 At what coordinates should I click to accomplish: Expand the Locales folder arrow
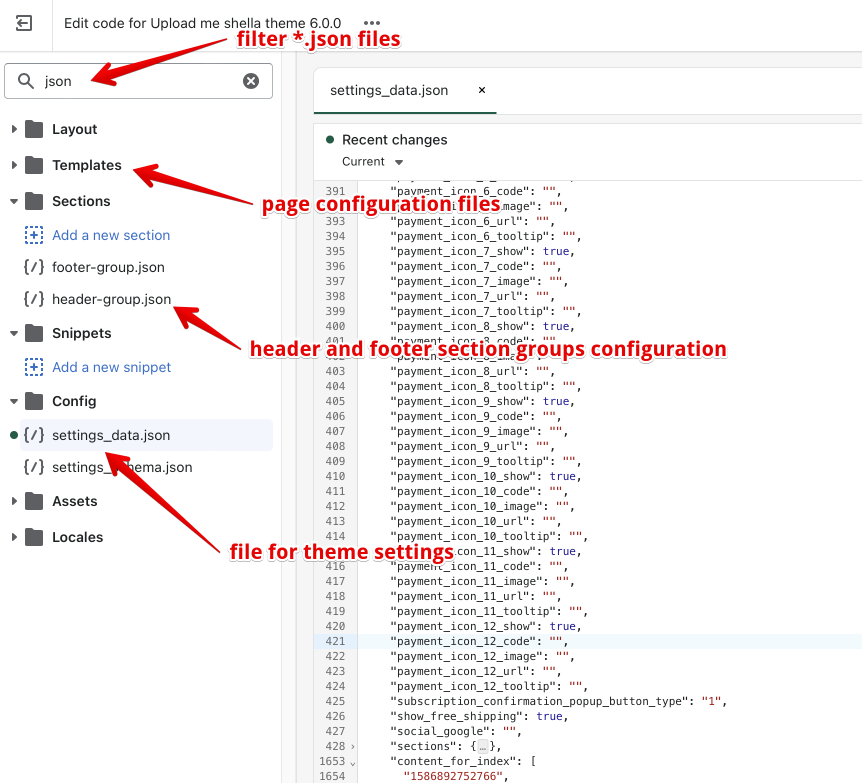point(14,537)
